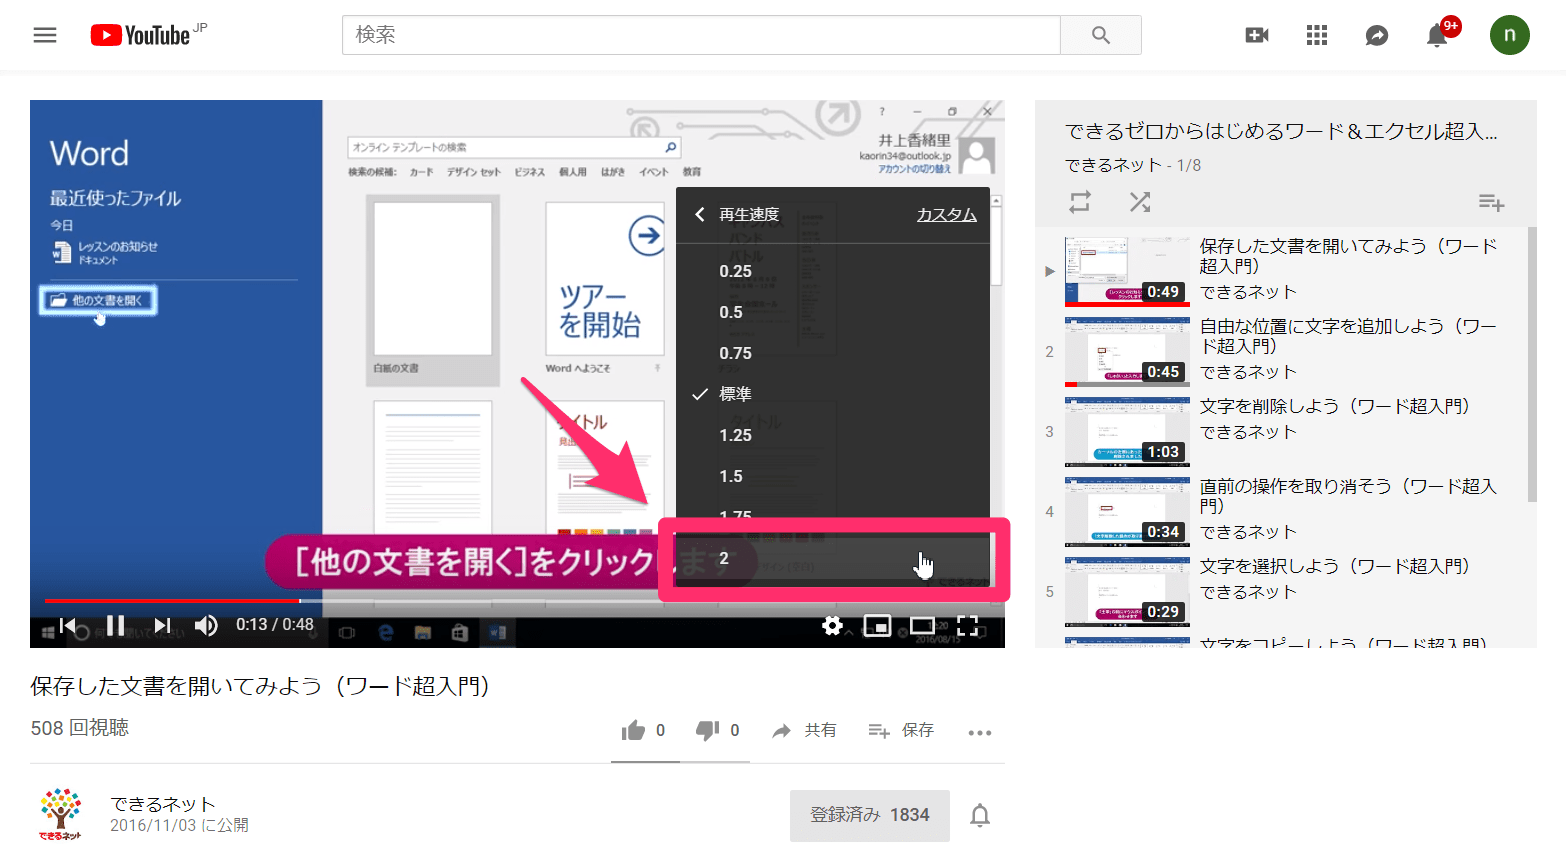This screenshot has width=1566, height=851.
Task: Open 直前の操作を取り消そう video title
Action: tap(1348, 496)
